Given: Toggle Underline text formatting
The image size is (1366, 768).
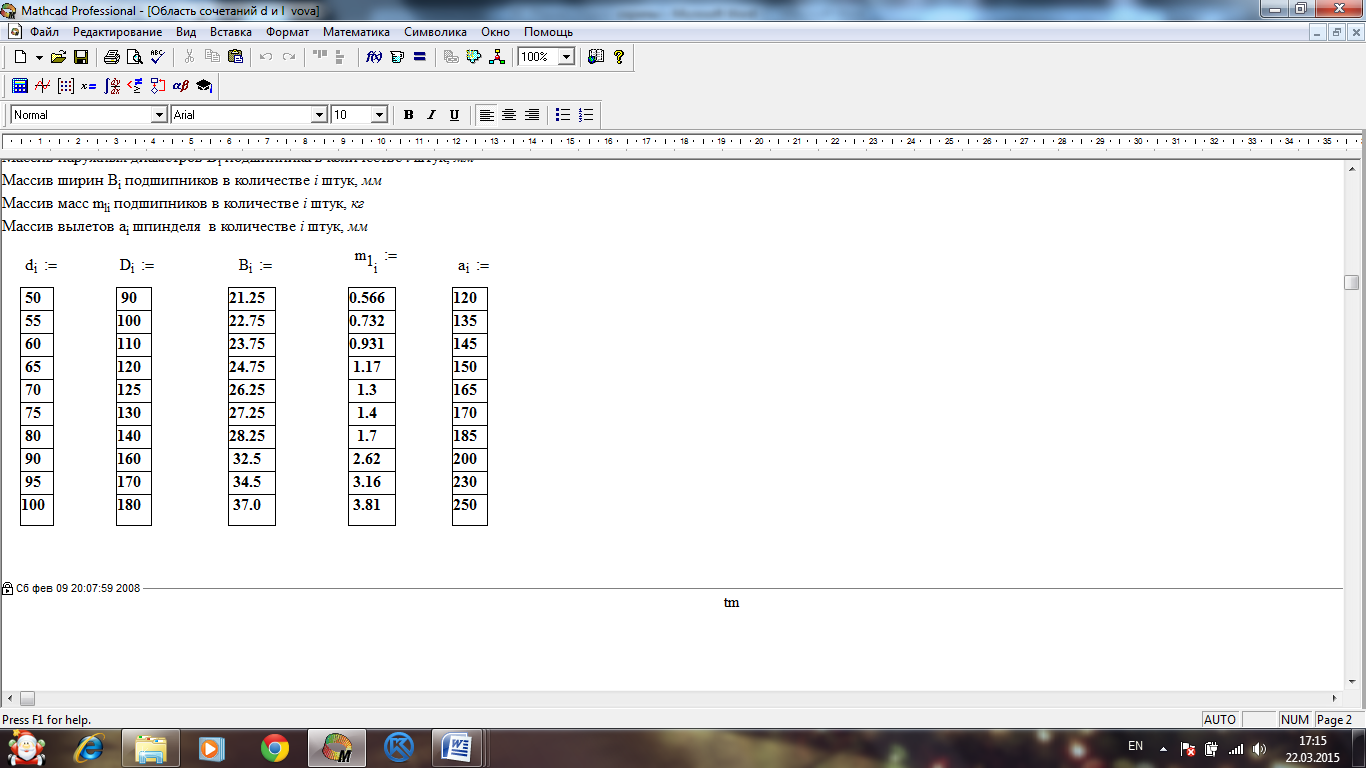Looking at the screenshot, I should [x=454, y=115].
